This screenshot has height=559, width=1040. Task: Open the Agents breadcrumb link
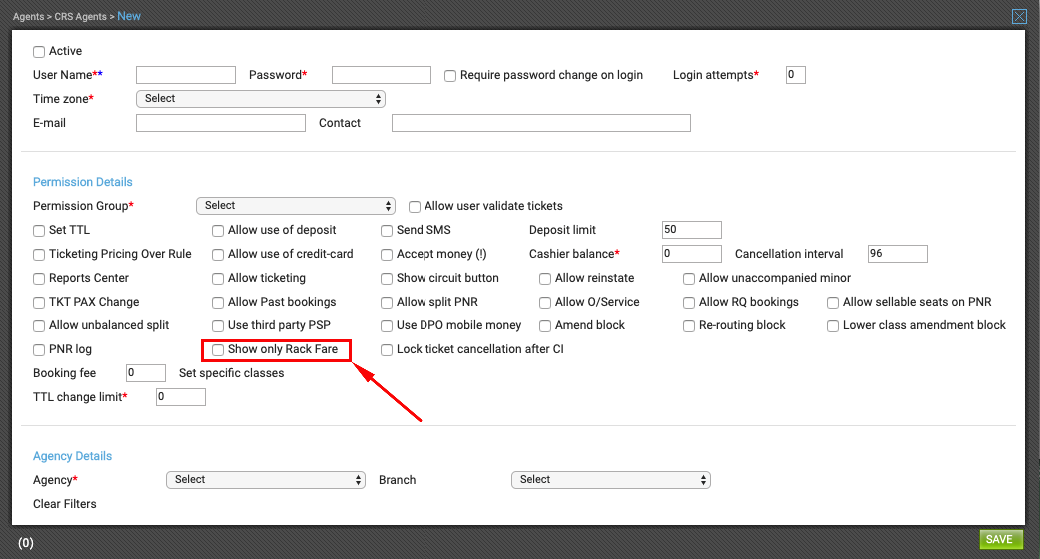click(x=29, y=17)
